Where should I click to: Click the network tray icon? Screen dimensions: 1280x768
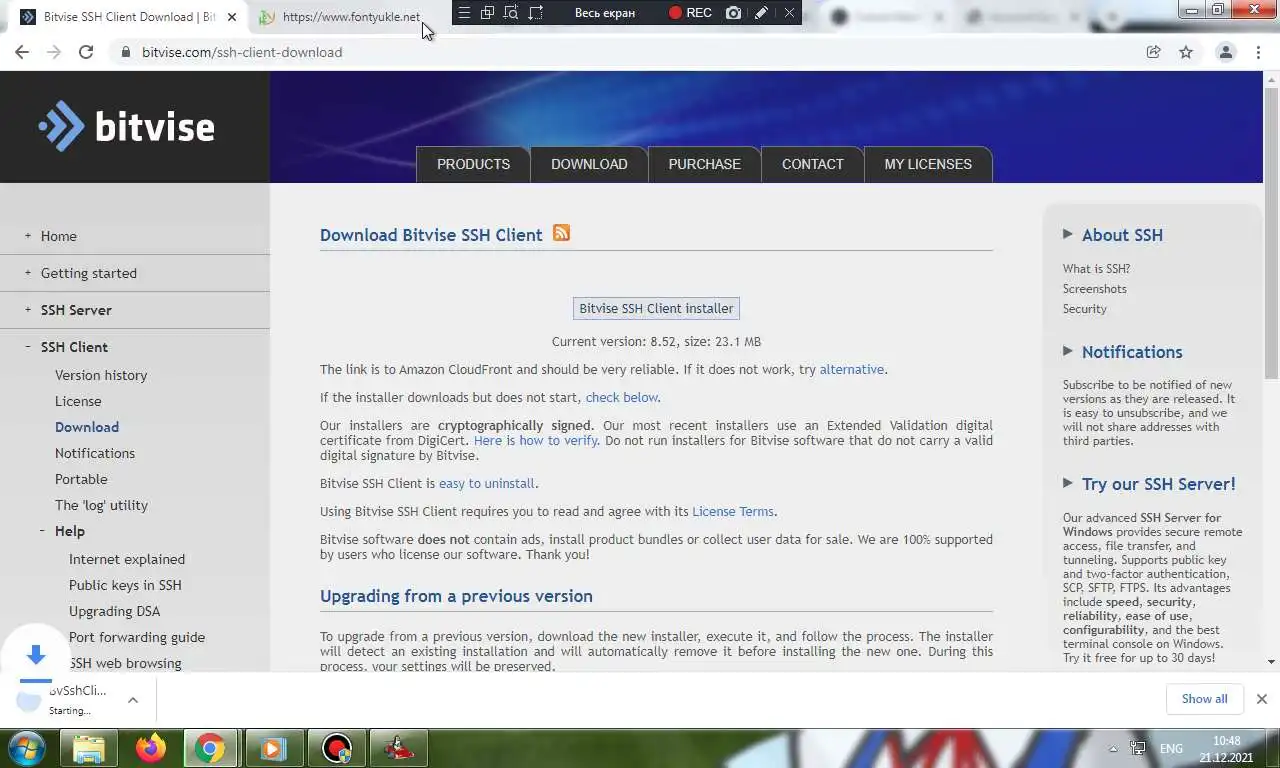point(1137,748)
